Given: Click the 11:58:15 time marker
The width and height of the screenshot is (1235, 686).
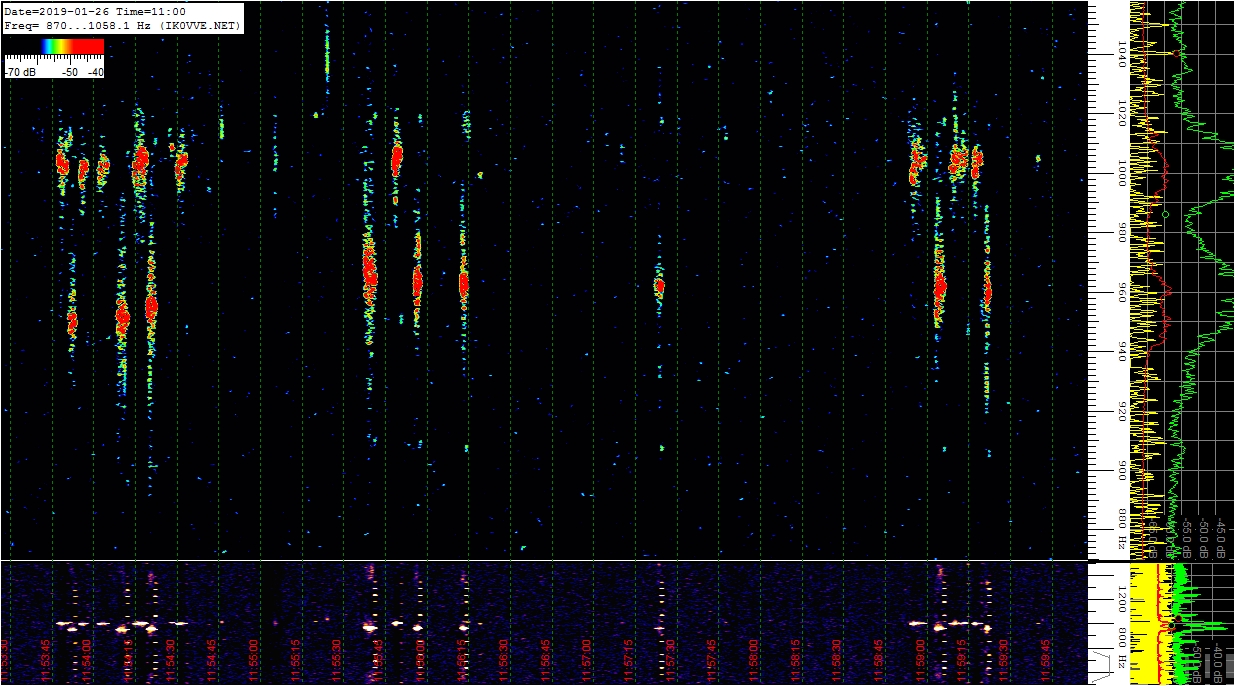Looking at the screenshot, I should coord(795,660).
